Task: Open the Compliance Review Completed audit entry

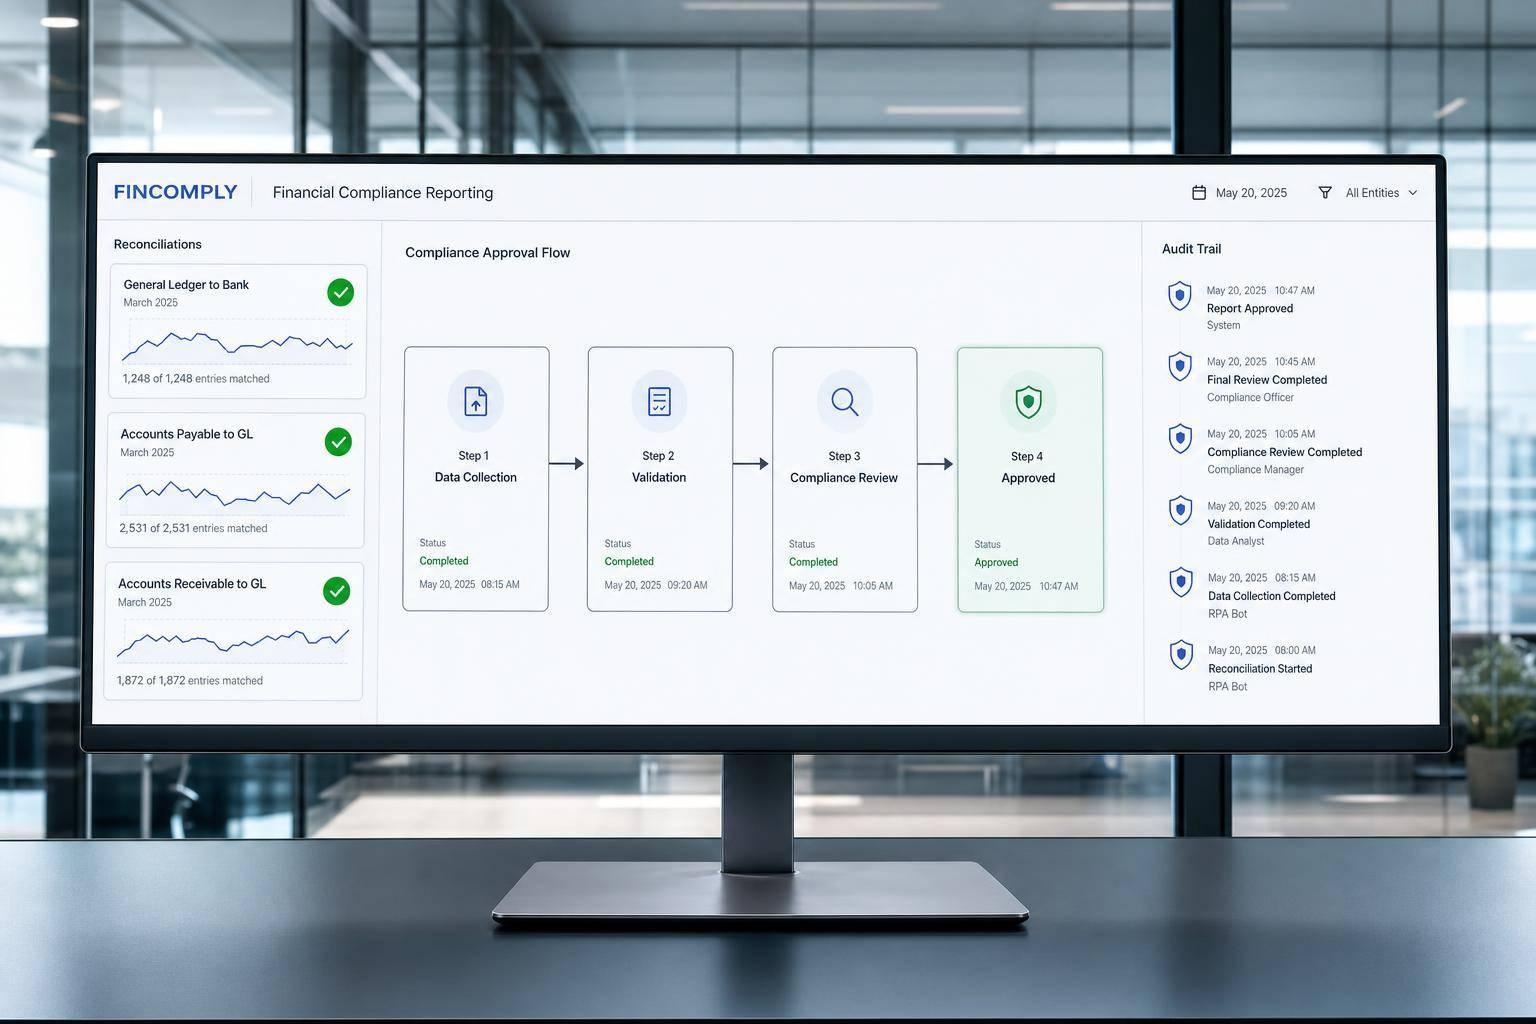Action: point(1266,451)
